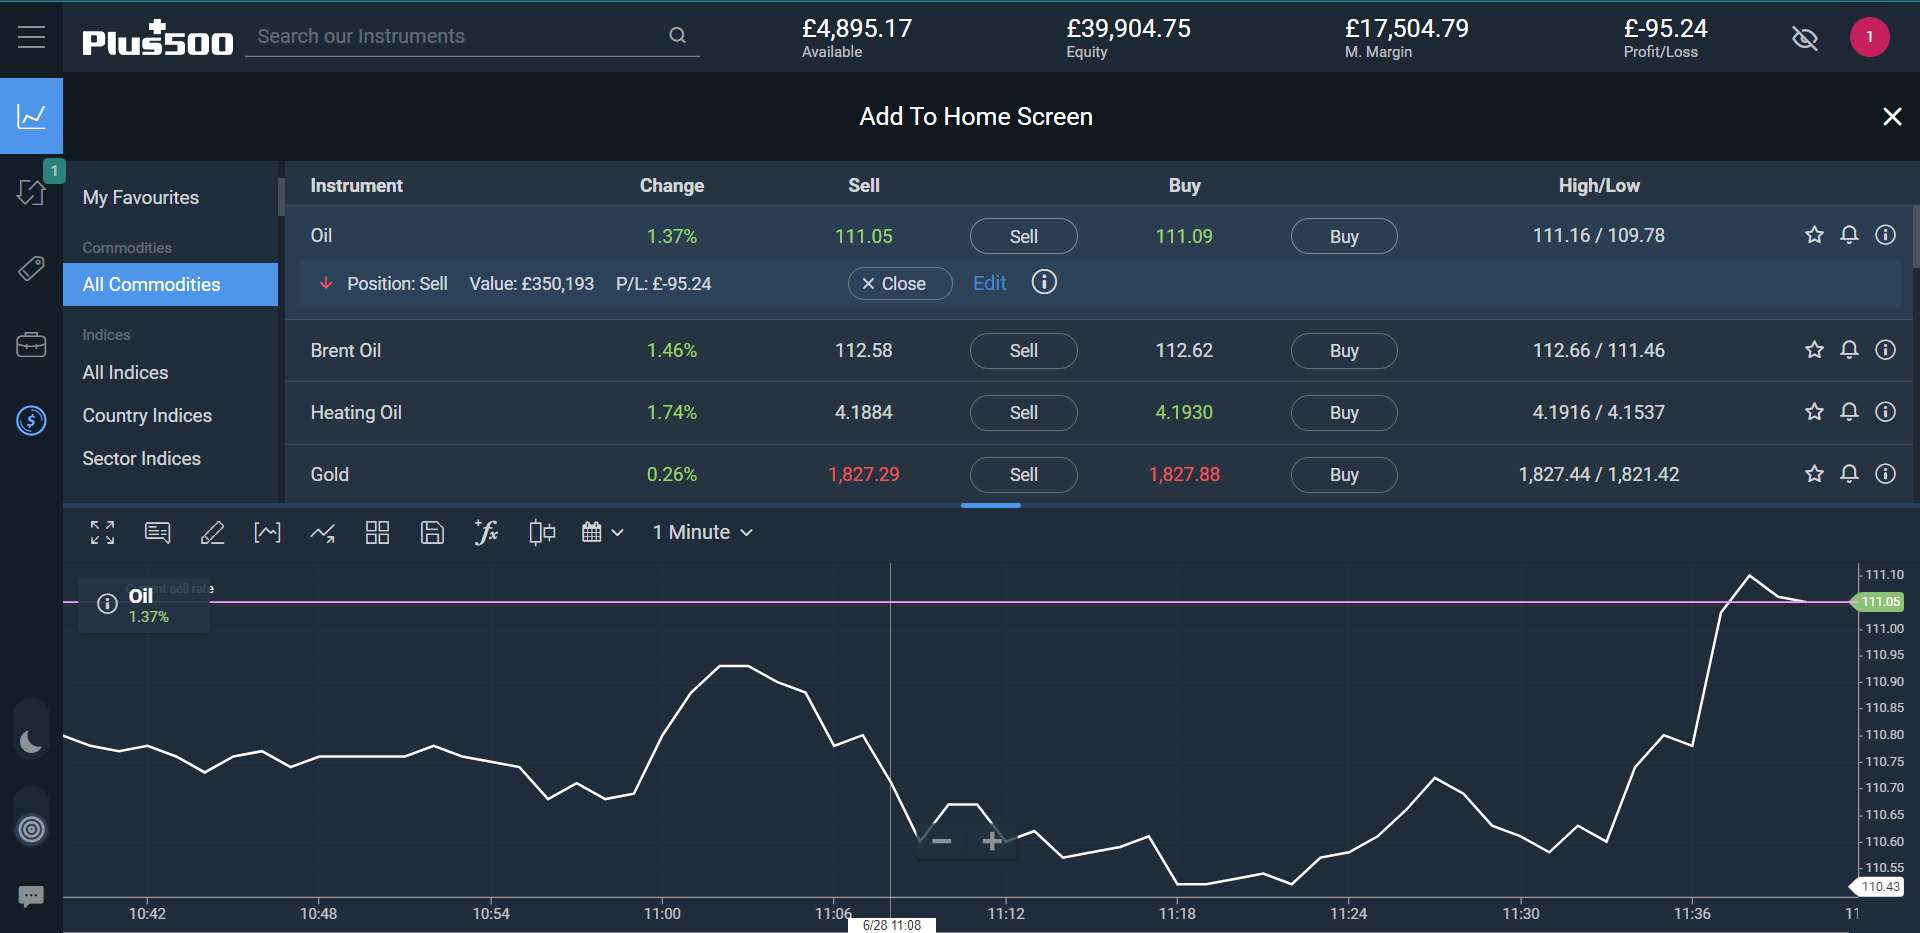The image size is (1920, 933).
Task: Open chart indicators fx menu
Action: (x=486, y=533)
